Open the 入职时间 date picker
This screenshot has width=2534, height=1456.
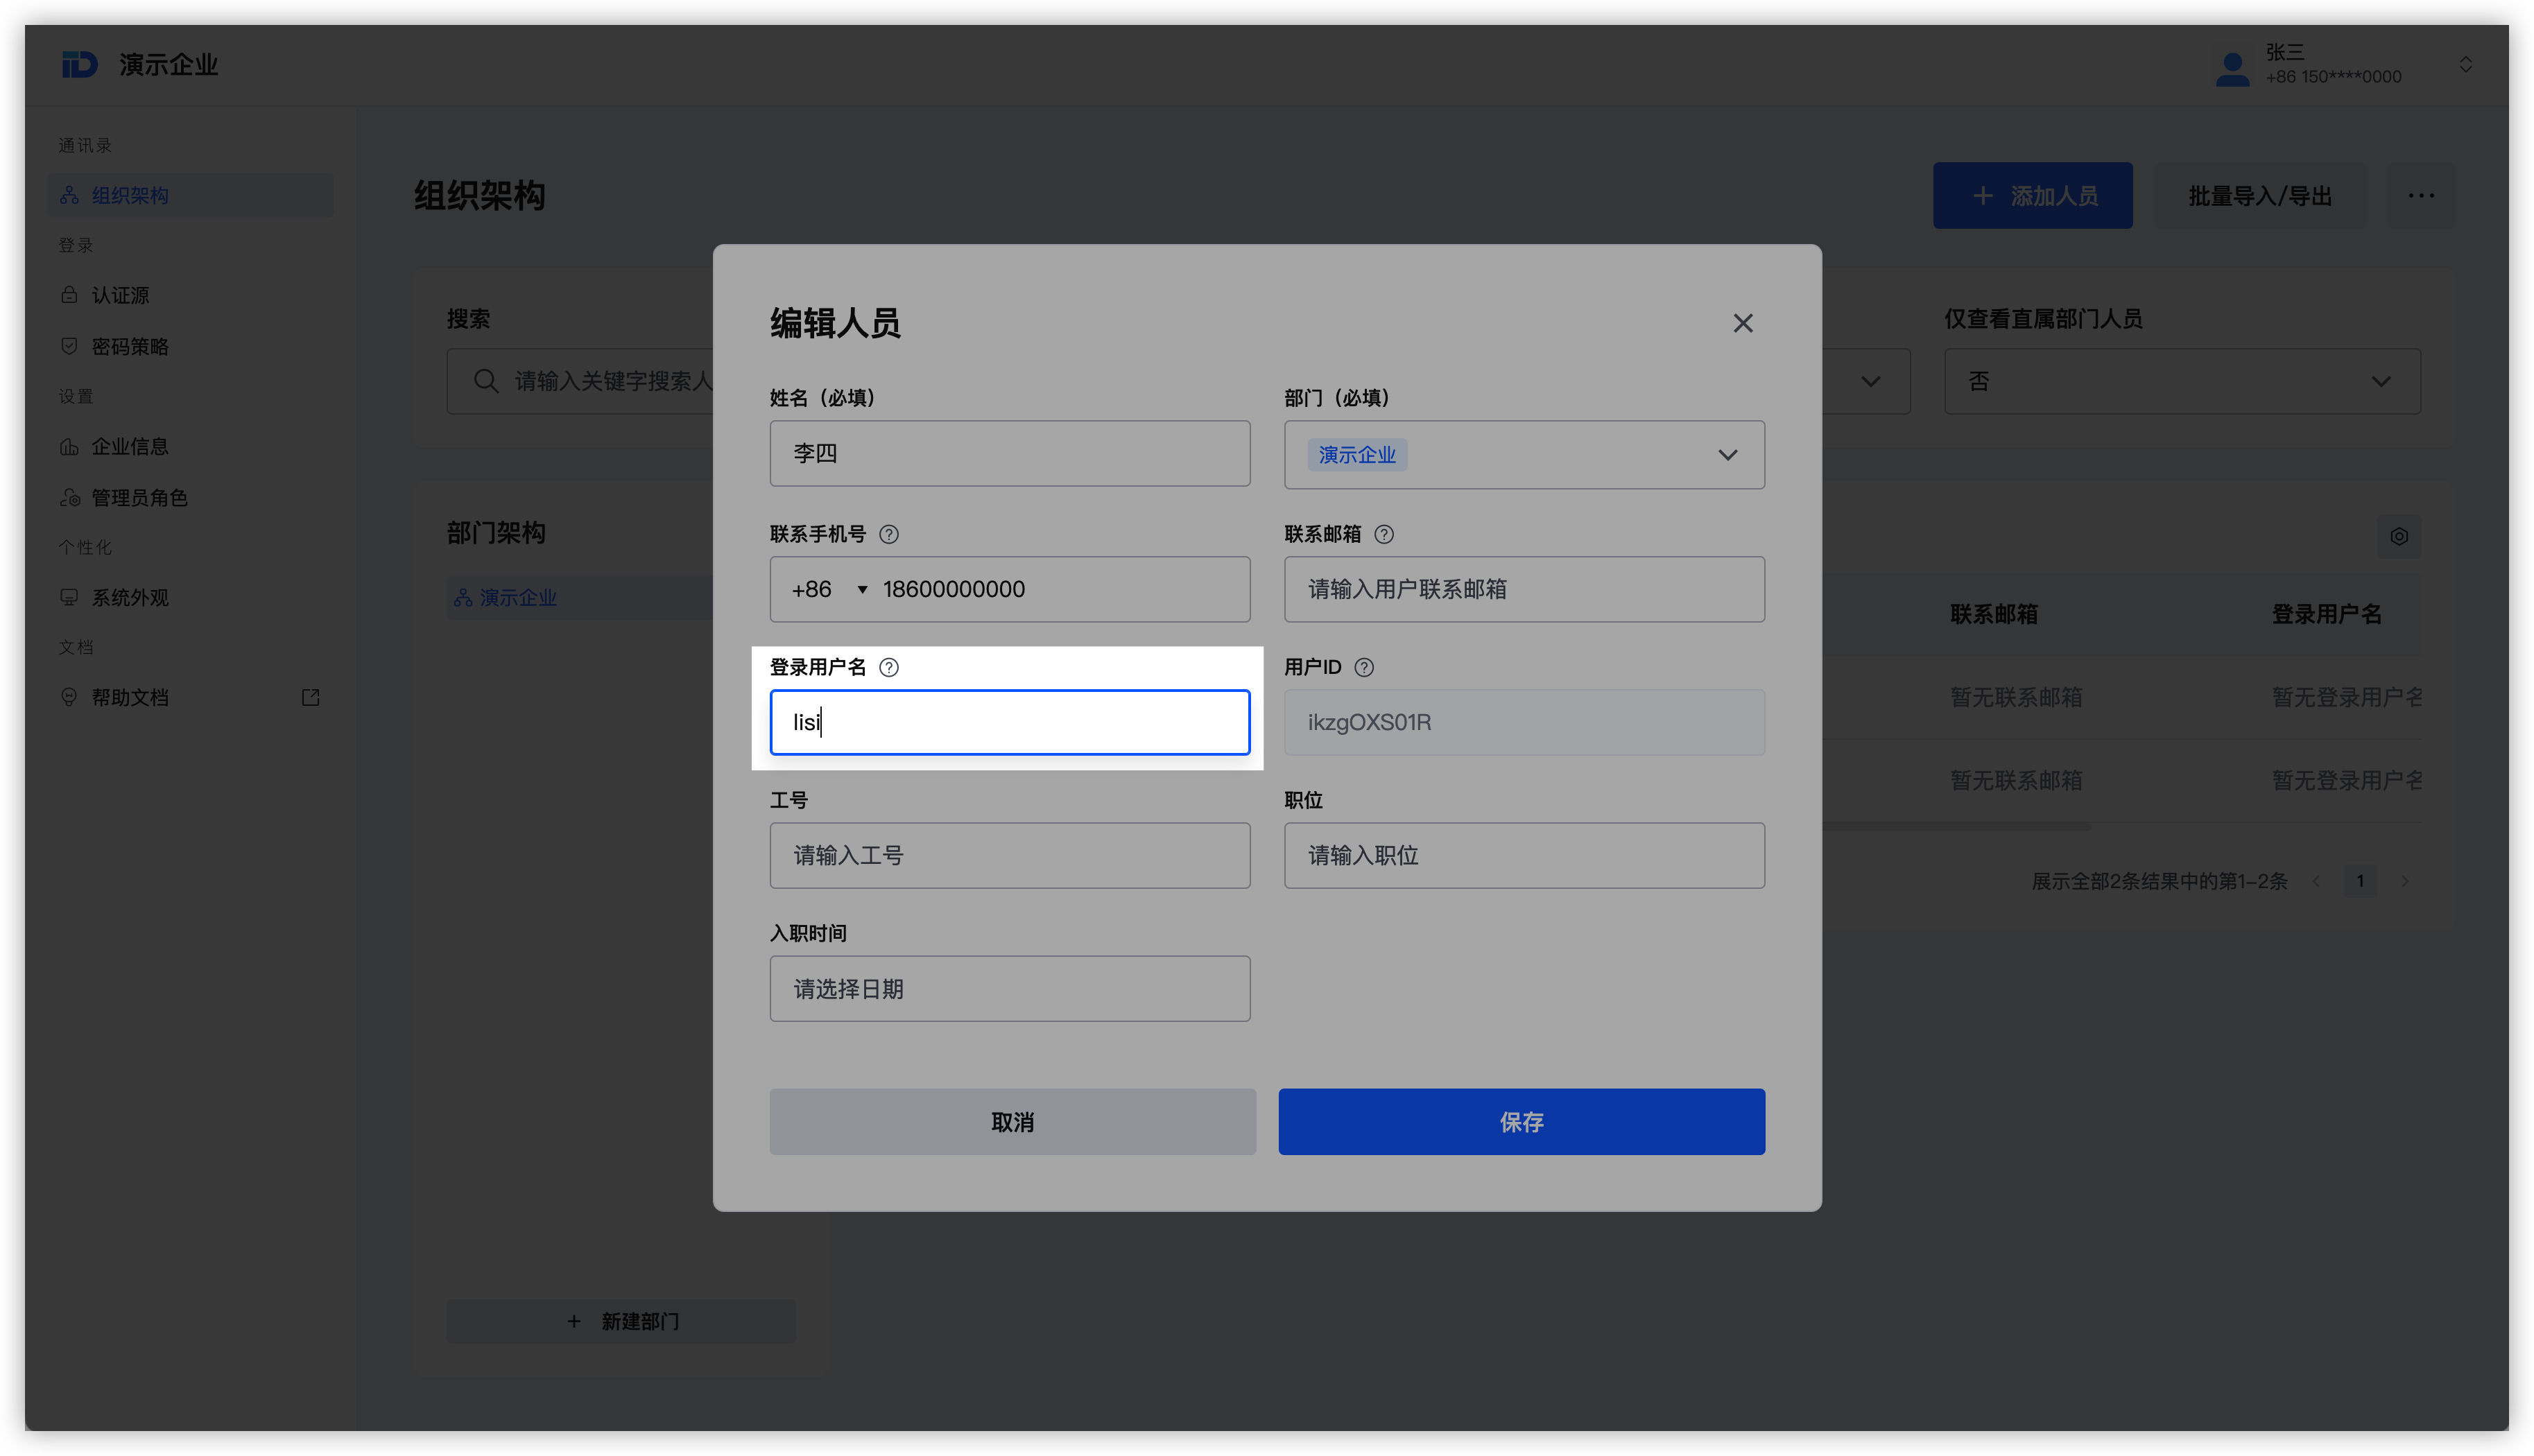[1009, 988]
